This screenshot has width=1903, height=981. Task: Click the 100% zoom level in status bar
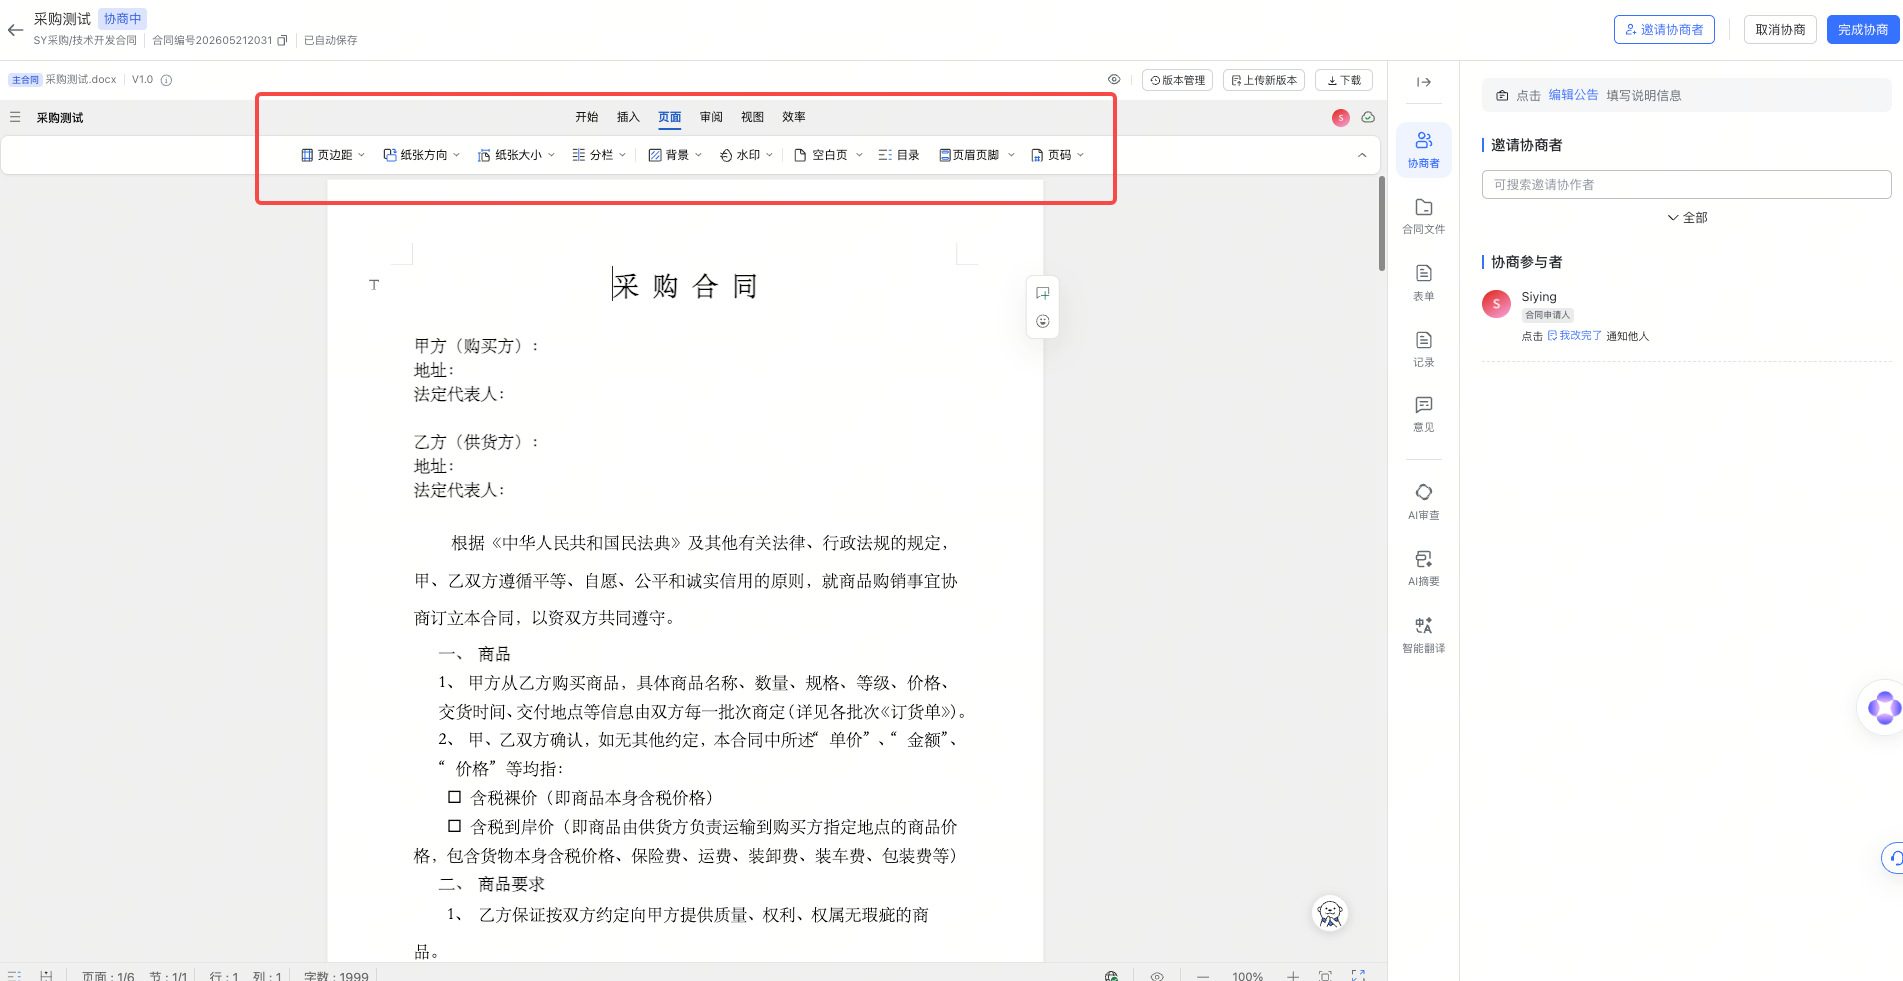coord(1247,976)
